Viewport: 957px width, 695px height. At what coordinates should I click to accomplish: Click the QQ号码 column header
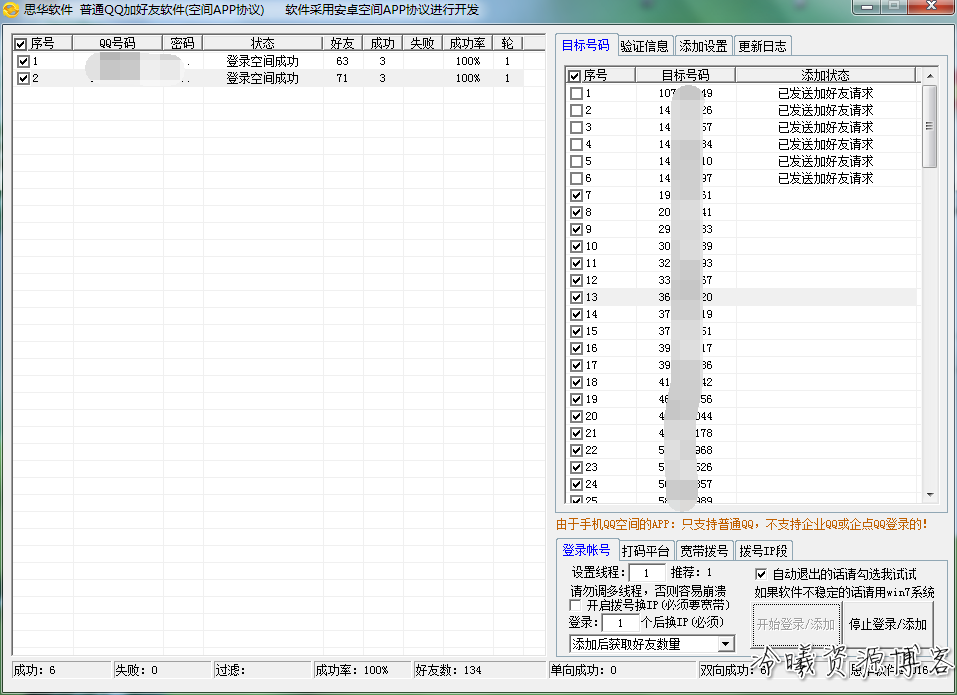tap(117, 43)
